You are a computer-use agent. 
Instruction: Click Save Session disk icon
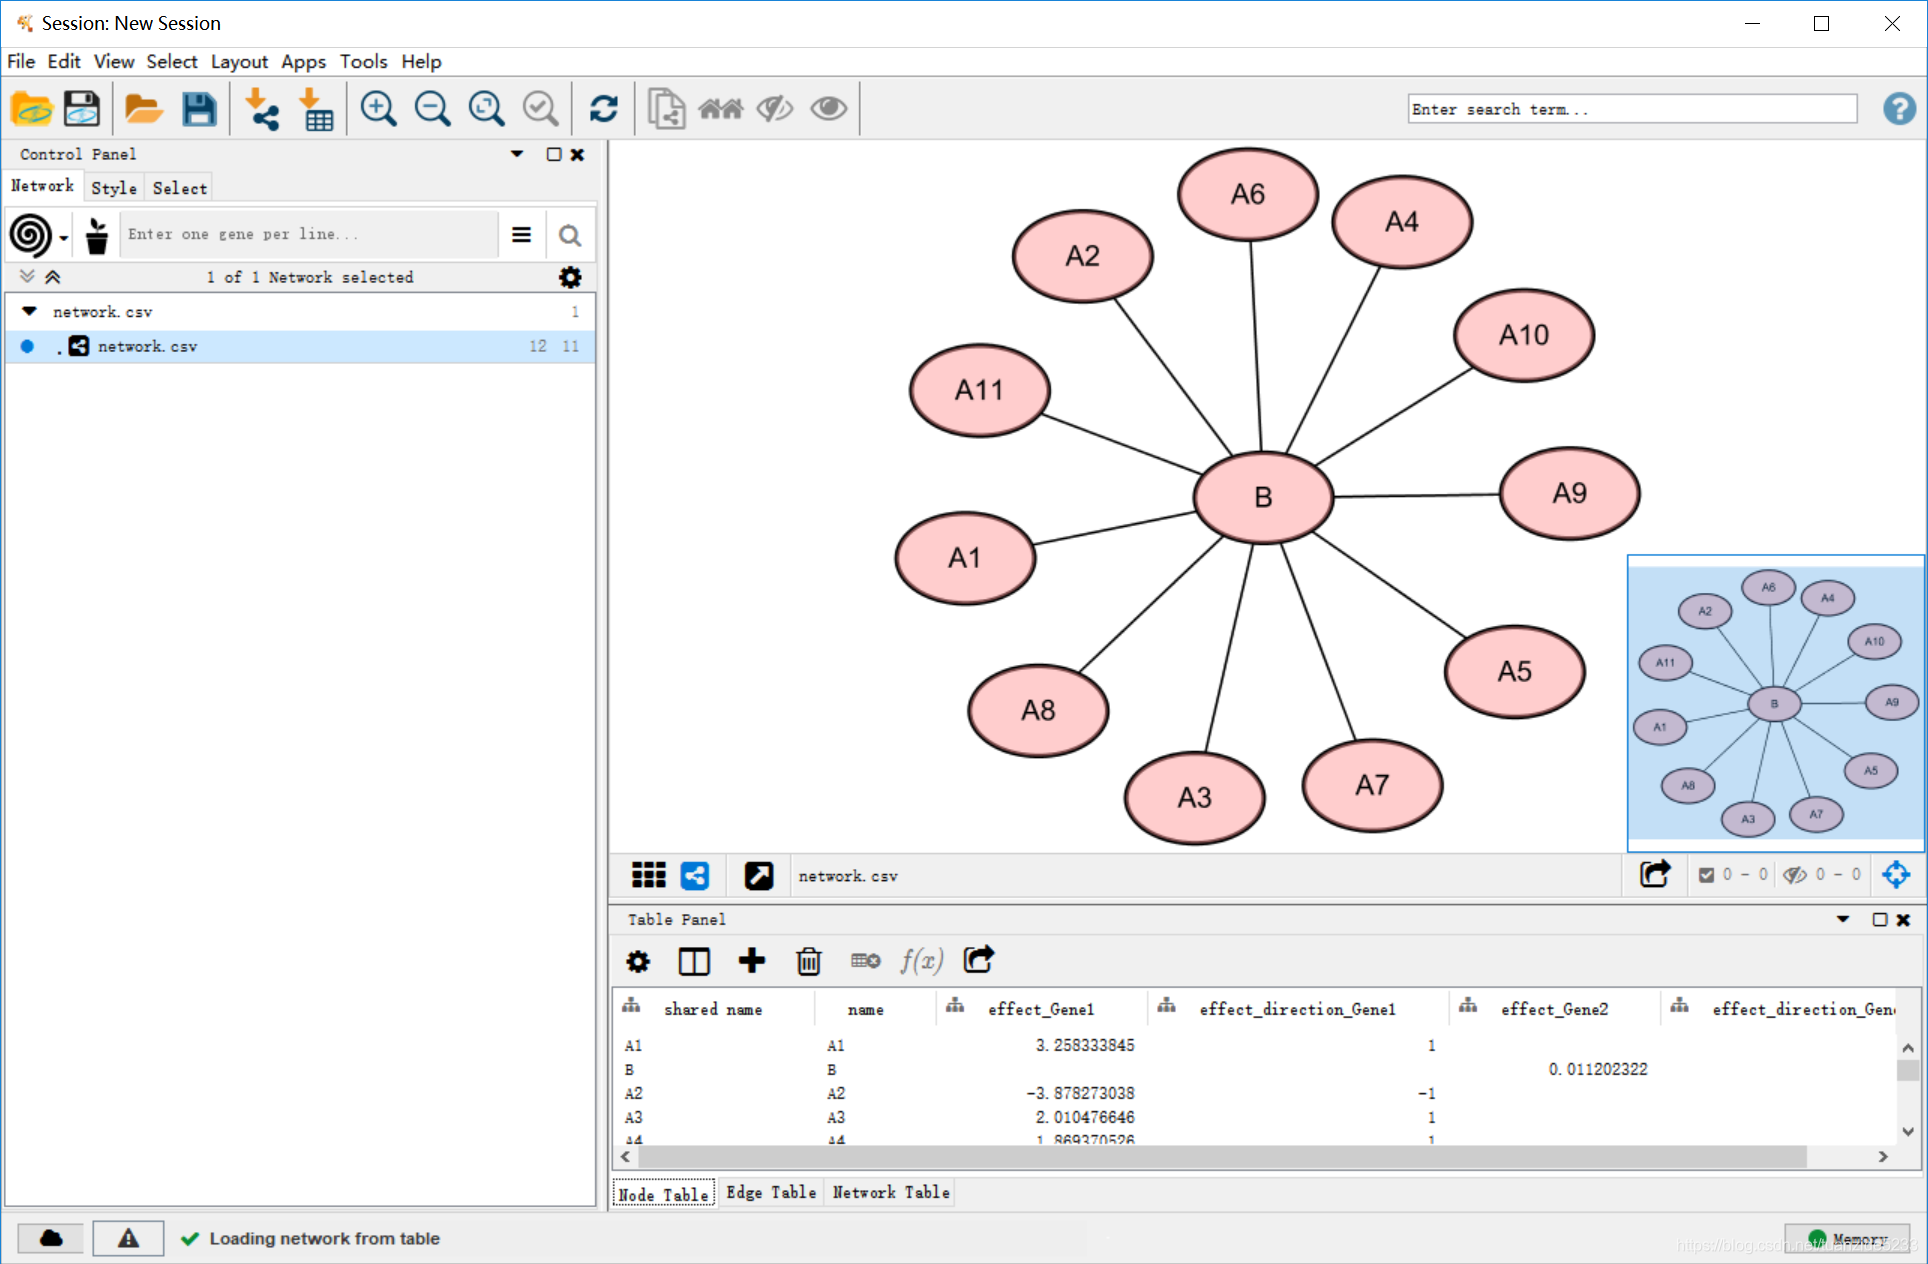(x=199, y=109)
